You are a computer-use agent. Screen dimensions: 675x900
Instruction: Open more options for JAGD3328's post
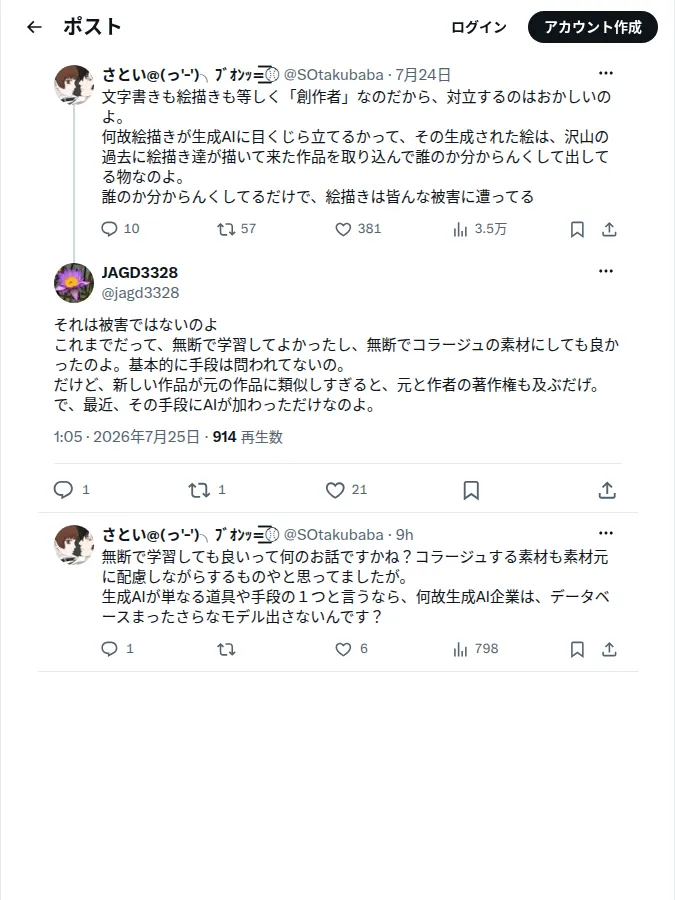coord(606,271)
